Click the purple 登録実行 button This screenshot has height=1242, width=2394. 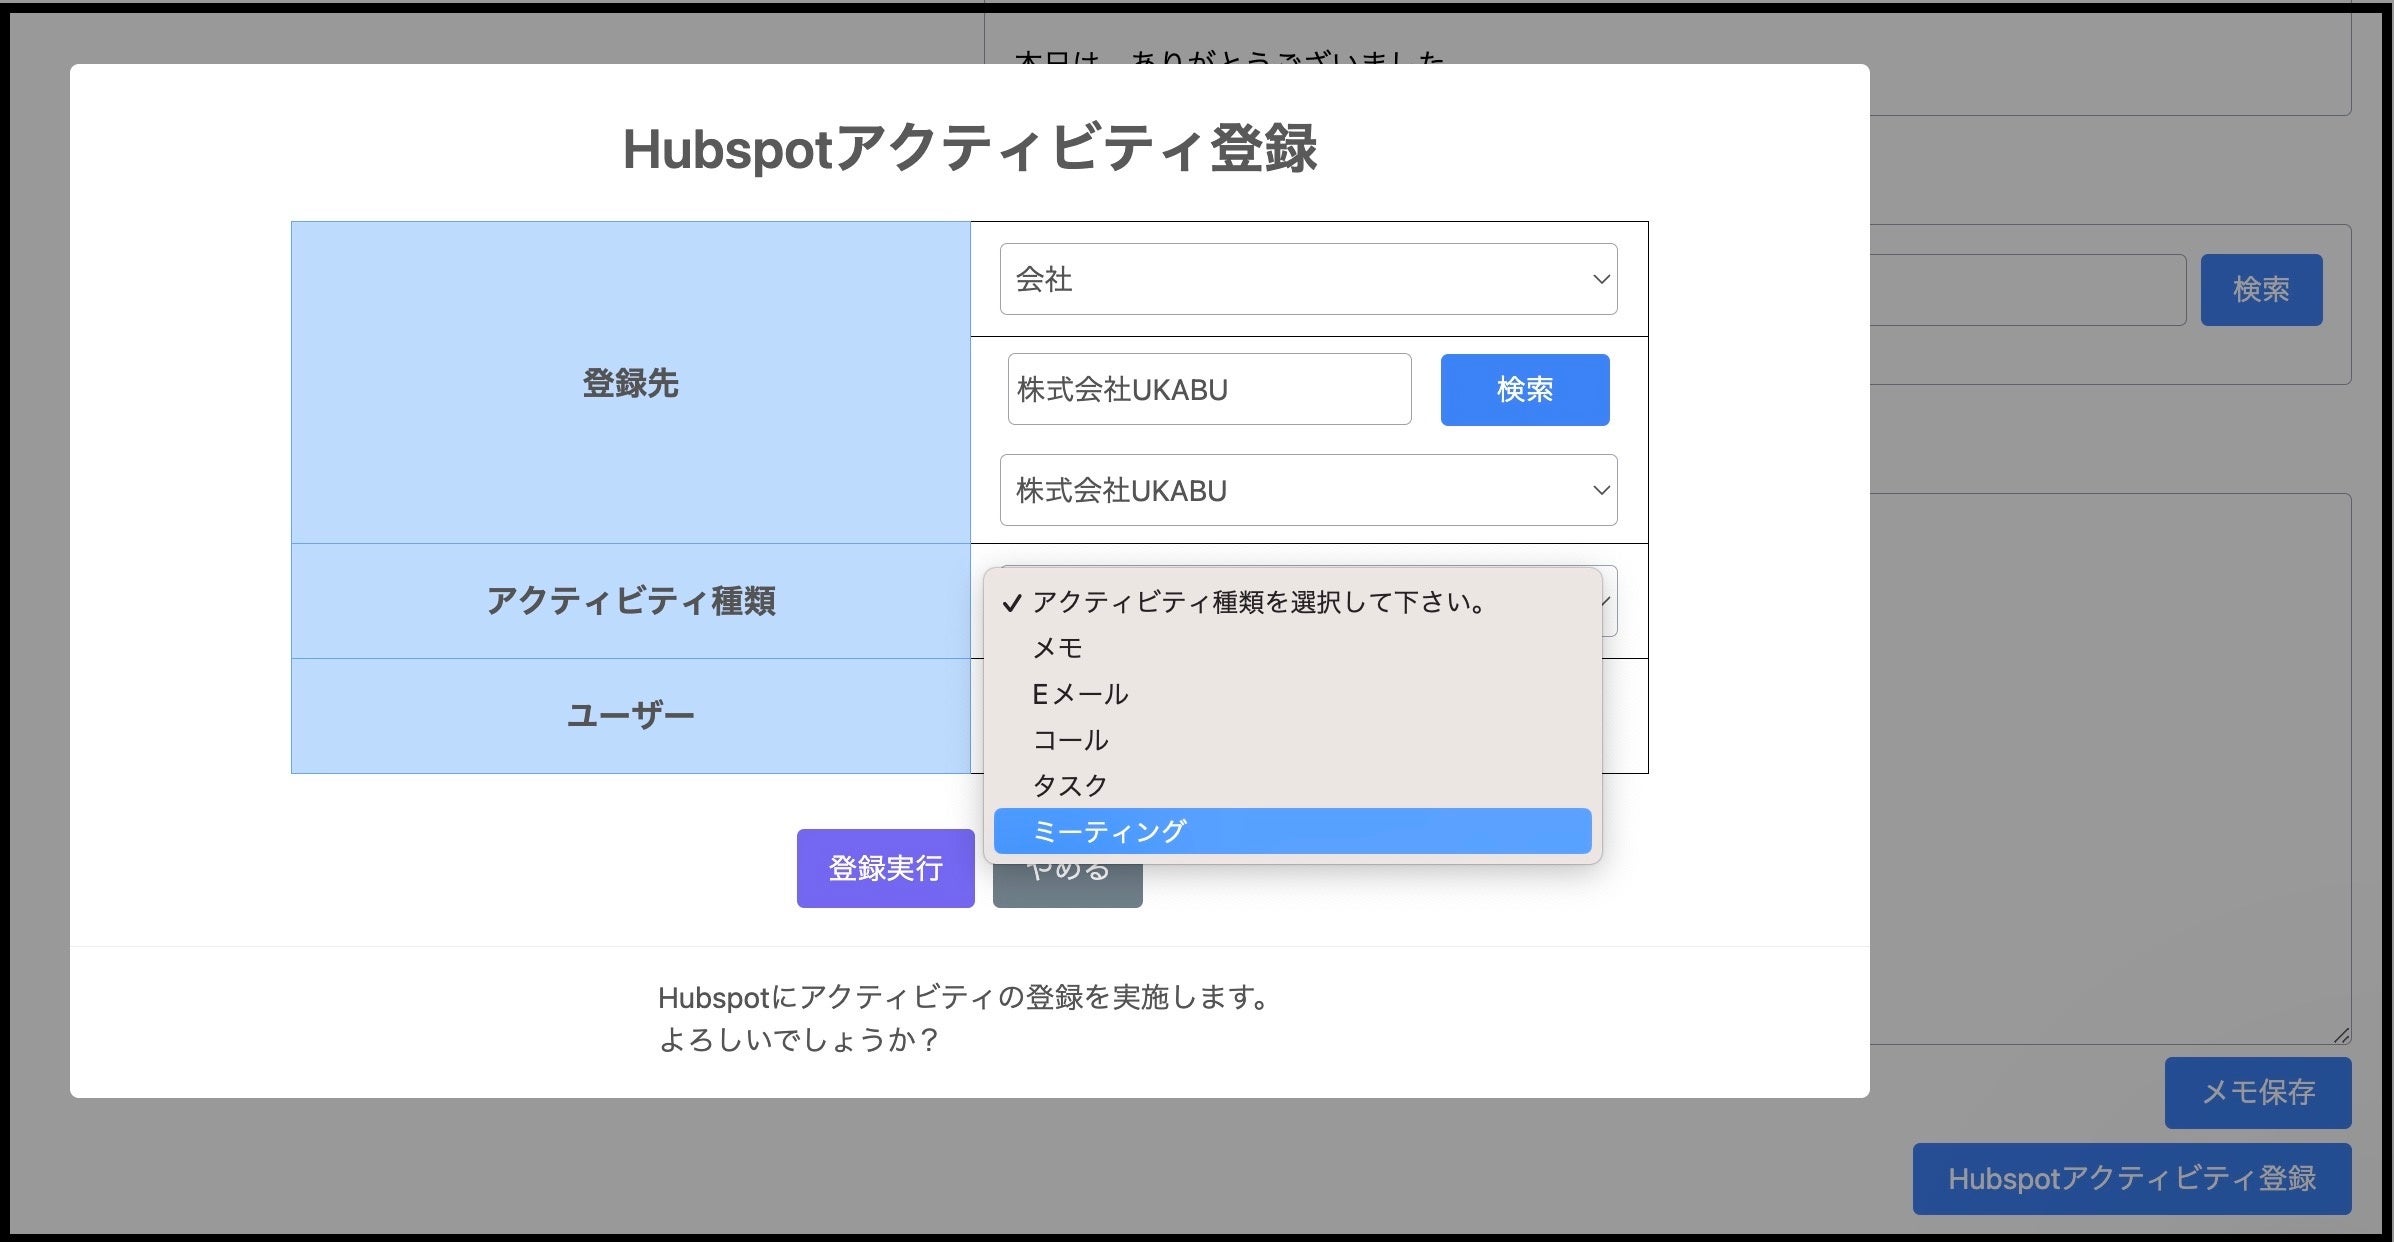[885, 868]
